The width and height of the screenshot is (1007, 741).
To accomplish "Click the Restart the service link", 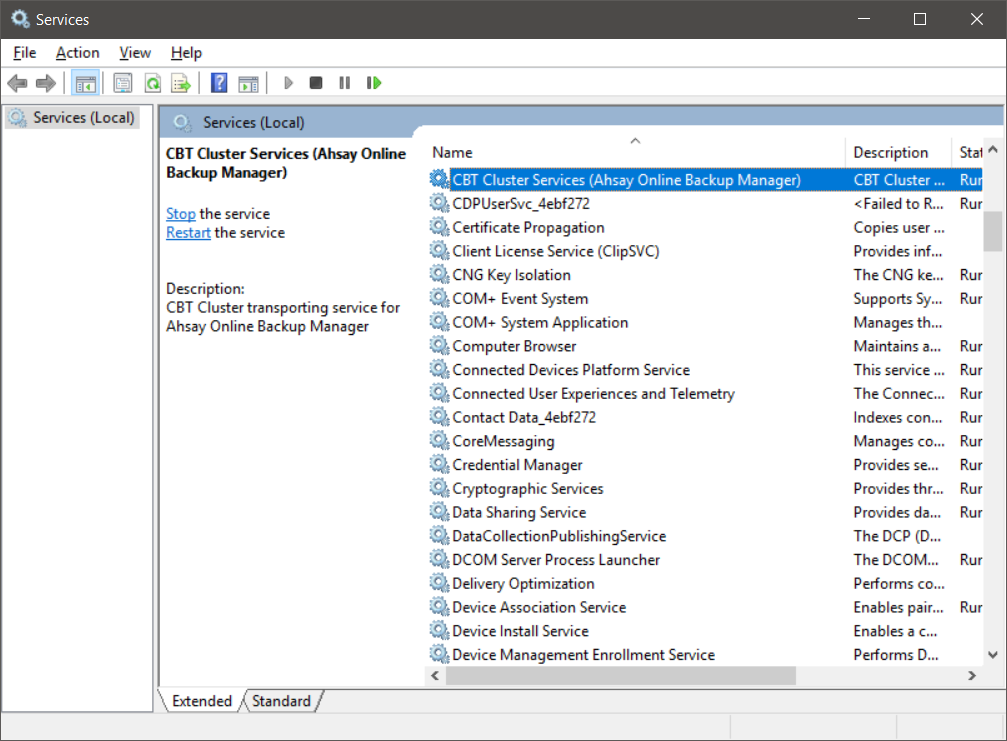I will tap(188, 232).
